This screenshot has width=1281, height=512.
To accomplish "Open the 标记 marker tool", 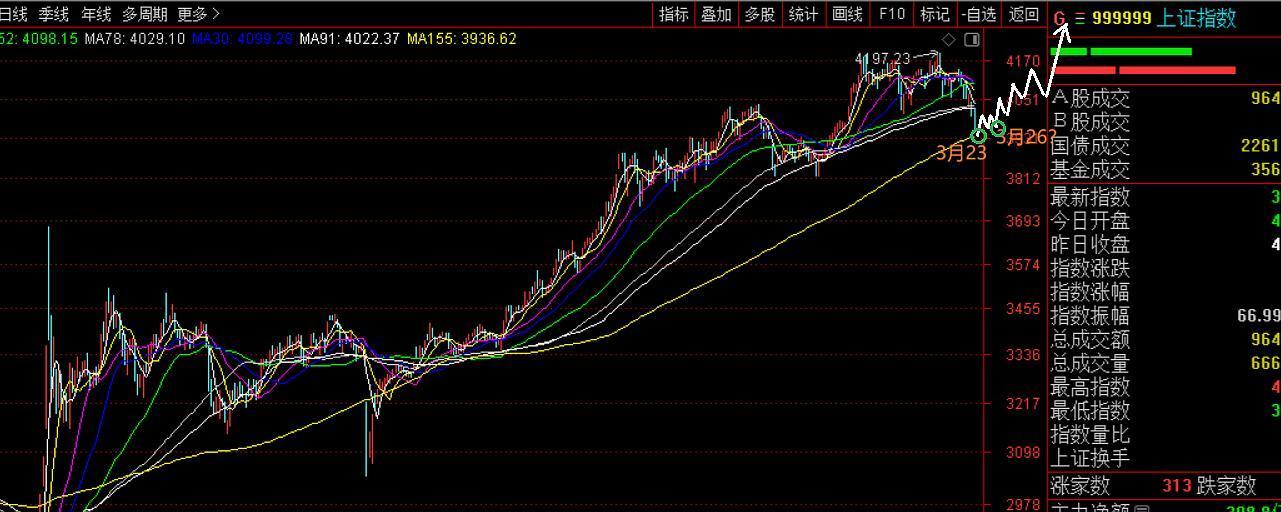I will pyautogui.click(x=934, y=14).
